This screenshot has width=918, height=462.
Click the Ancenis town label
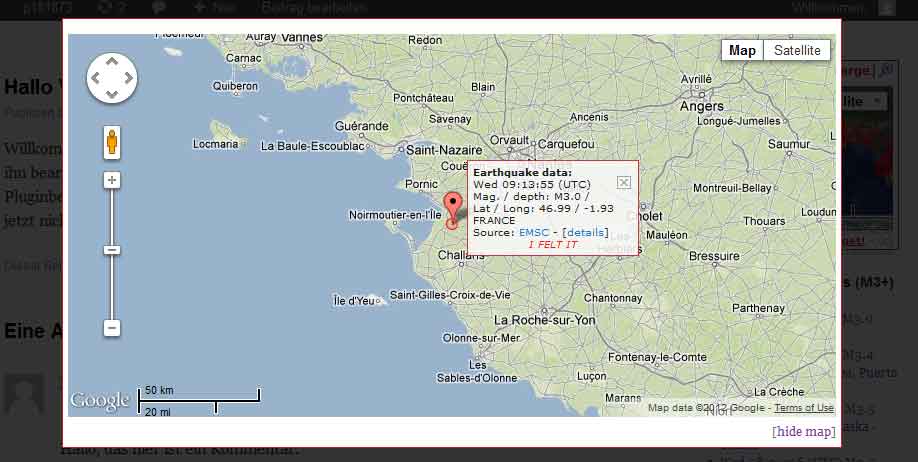click(x=589, y=117)
